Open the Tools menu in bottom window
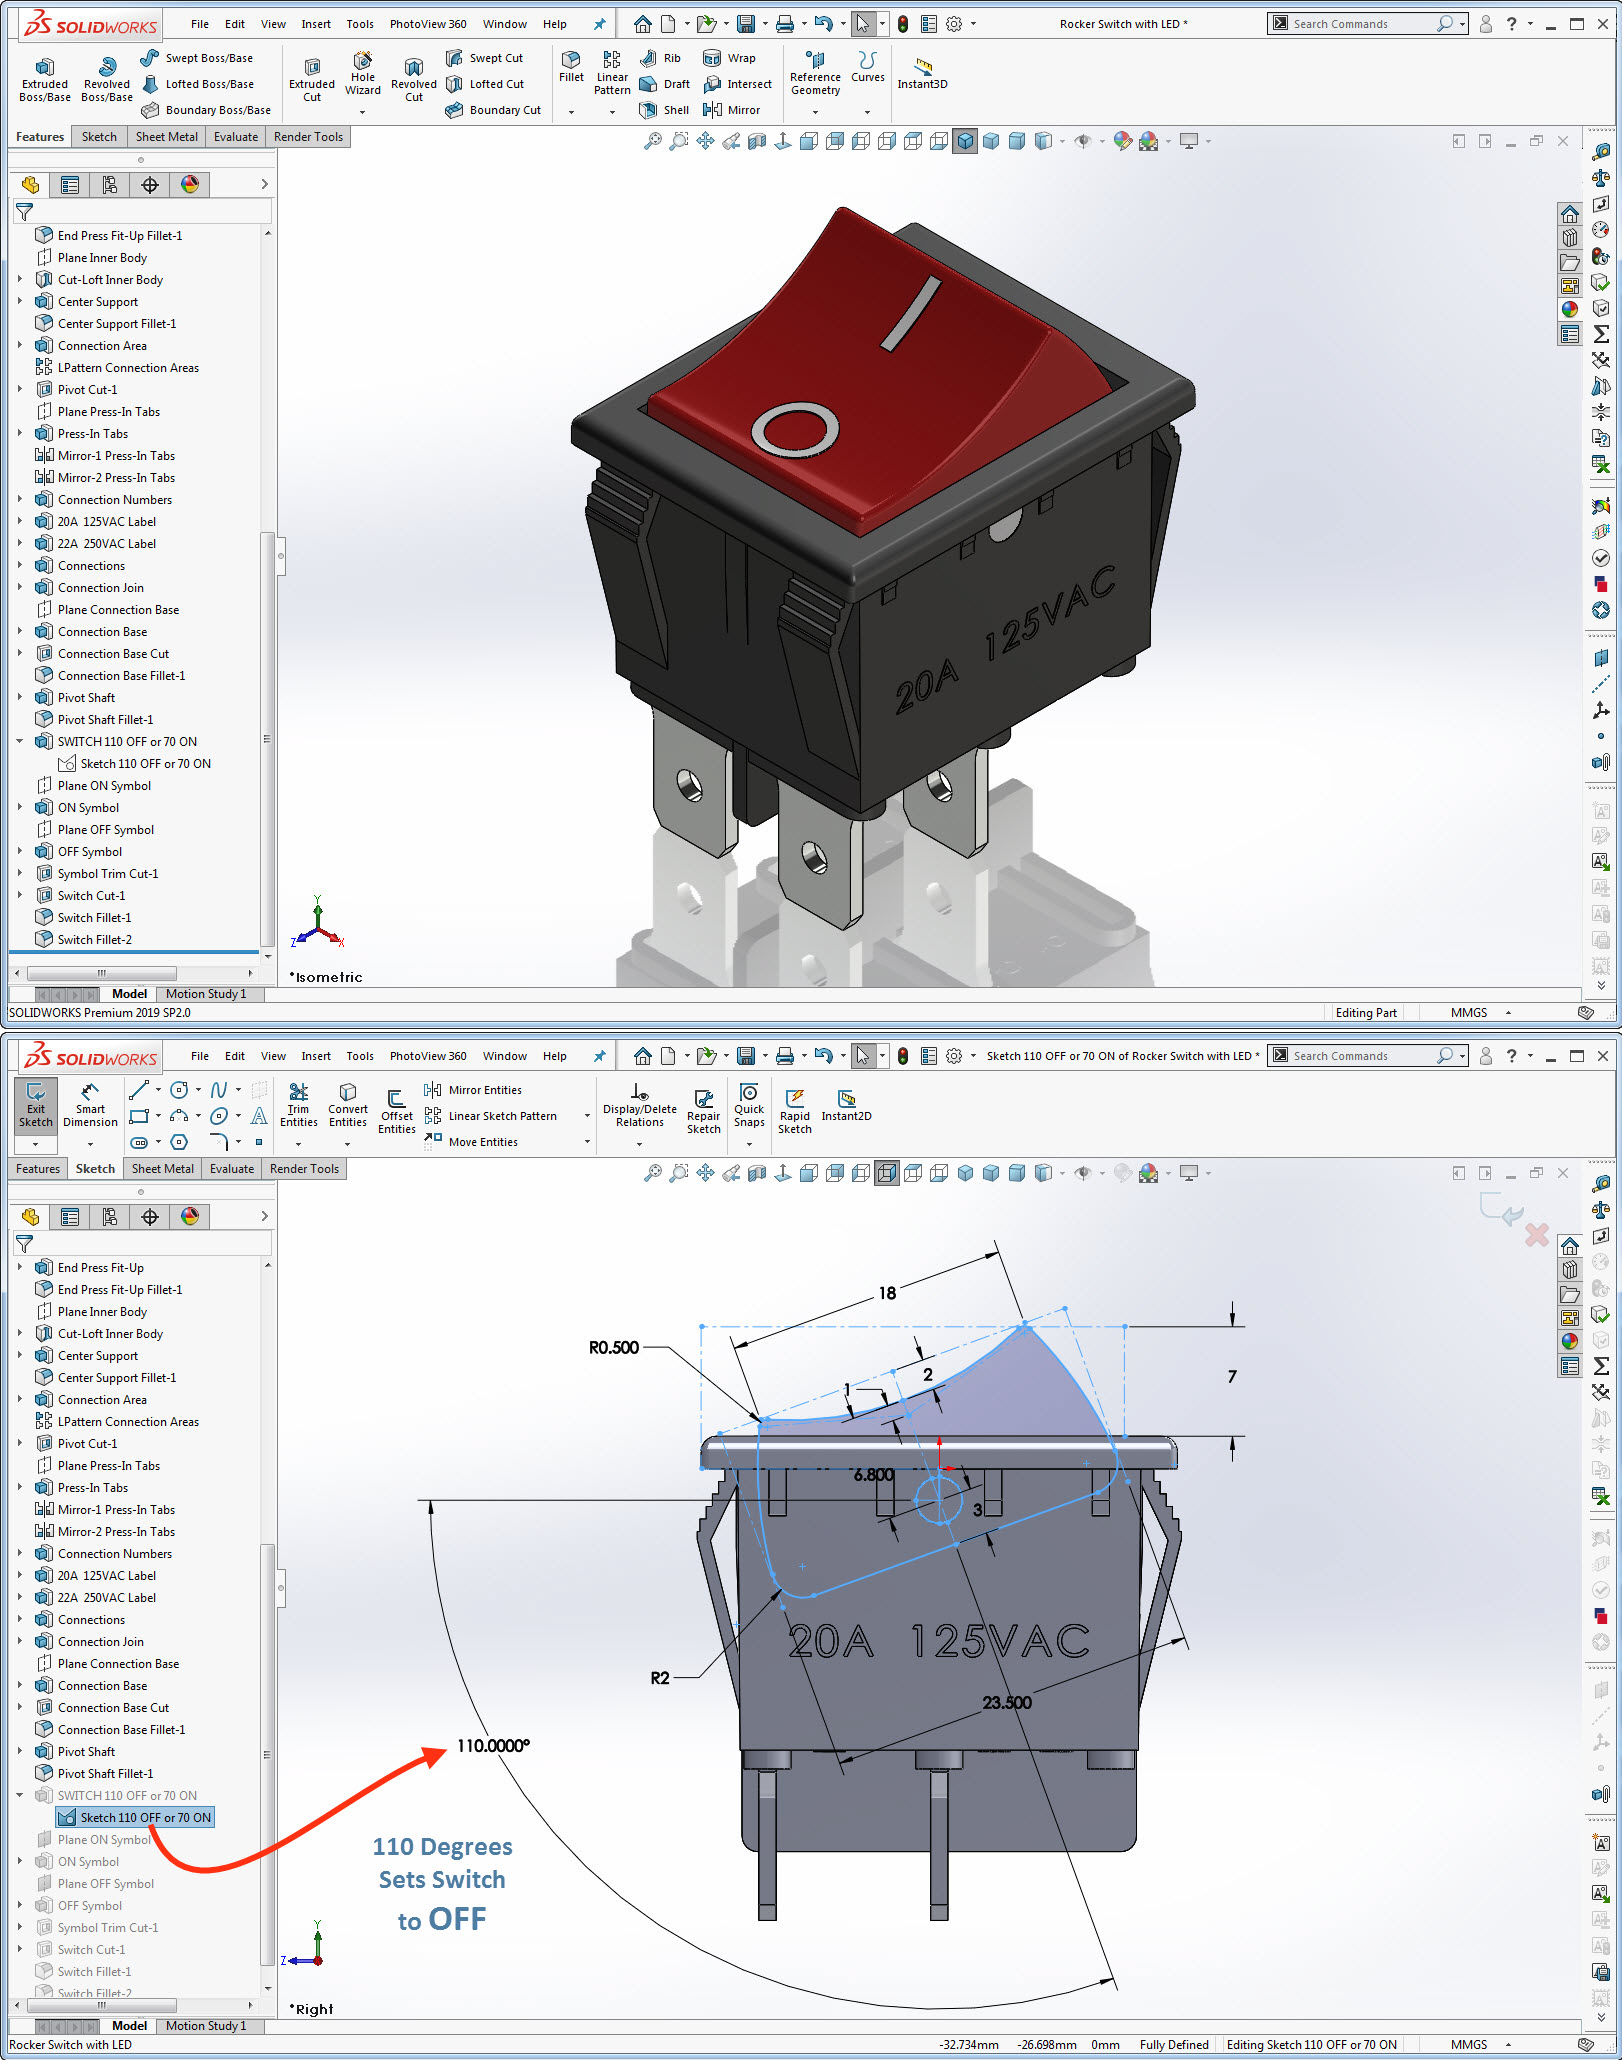The height and width of the screenshot is (2060, 1622). [360, 1056]
